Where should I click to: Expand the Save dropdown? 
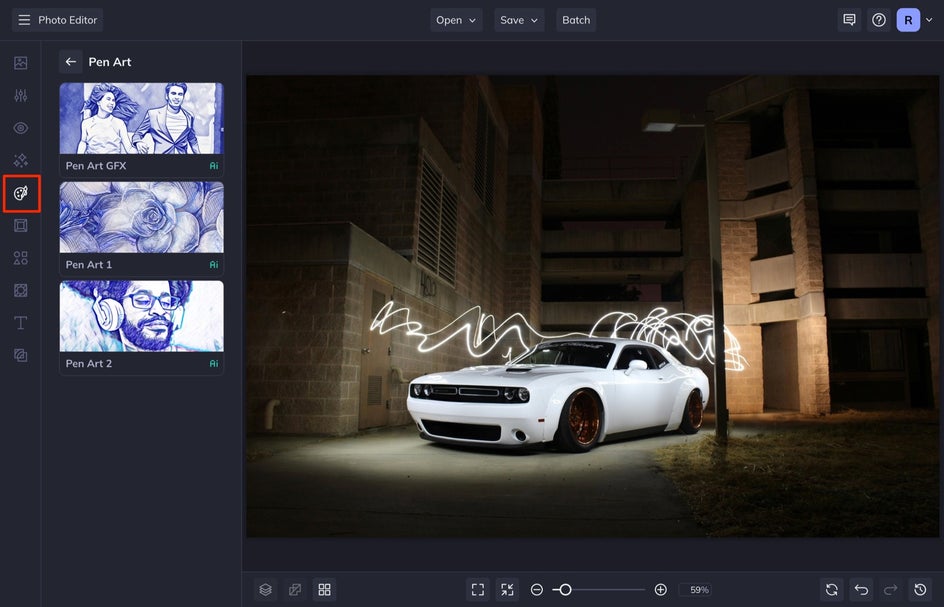point(519,20)
